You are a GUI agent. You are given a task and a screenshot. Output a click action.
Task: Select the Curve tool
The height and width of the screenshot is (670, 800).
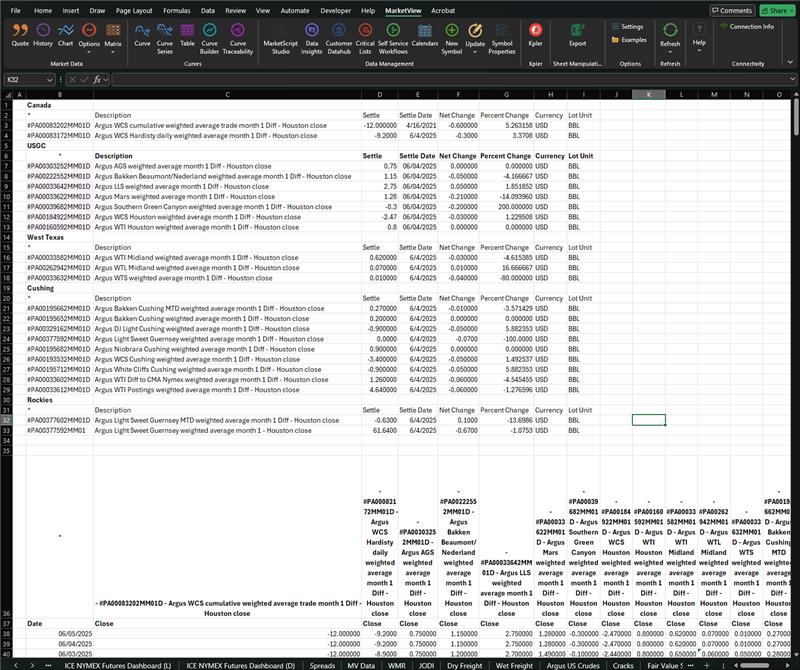(142, 35)
